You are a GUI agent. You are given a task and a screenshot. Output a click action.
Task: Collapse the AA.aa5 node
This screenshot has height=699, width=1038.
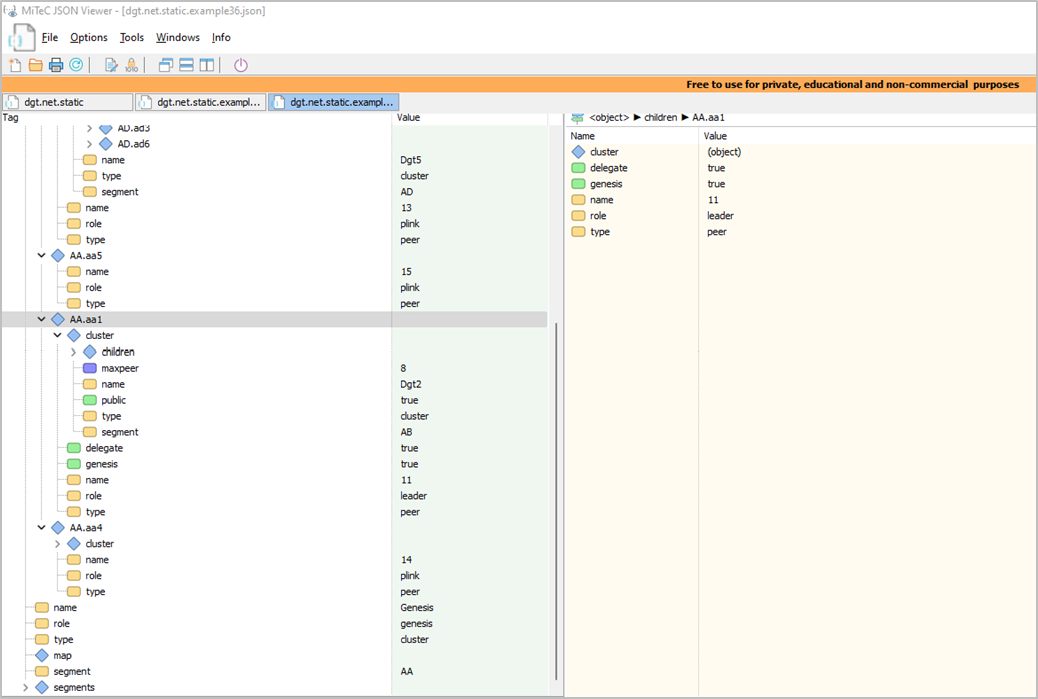(42, 256)
